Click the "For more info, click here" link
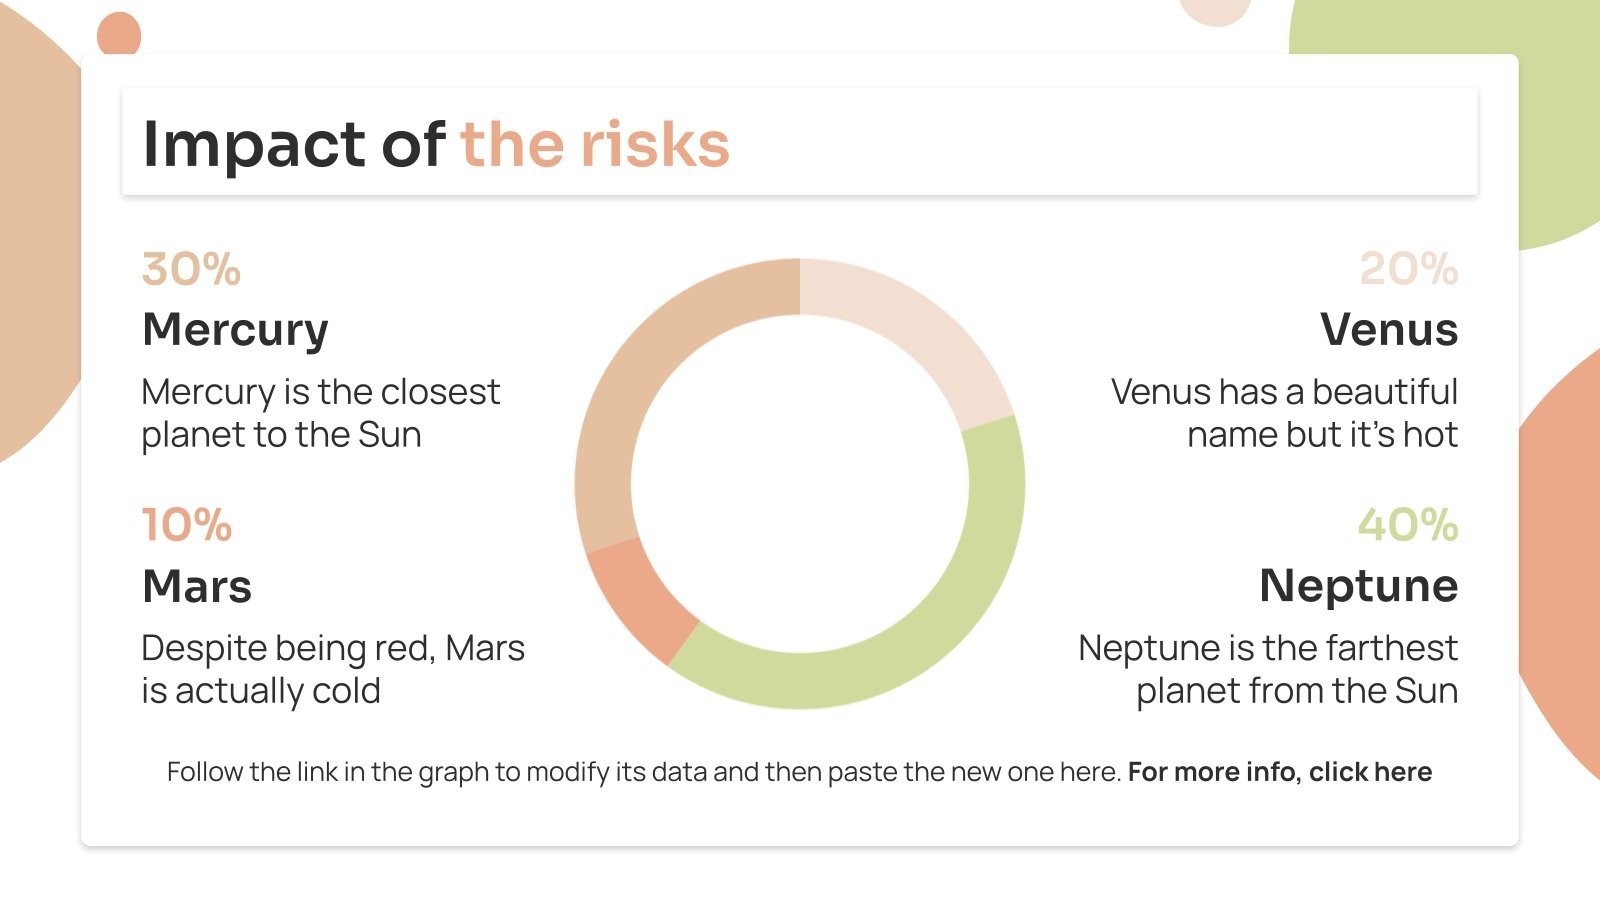This screenshot has height=900, width=1600. pos(1279,772)
